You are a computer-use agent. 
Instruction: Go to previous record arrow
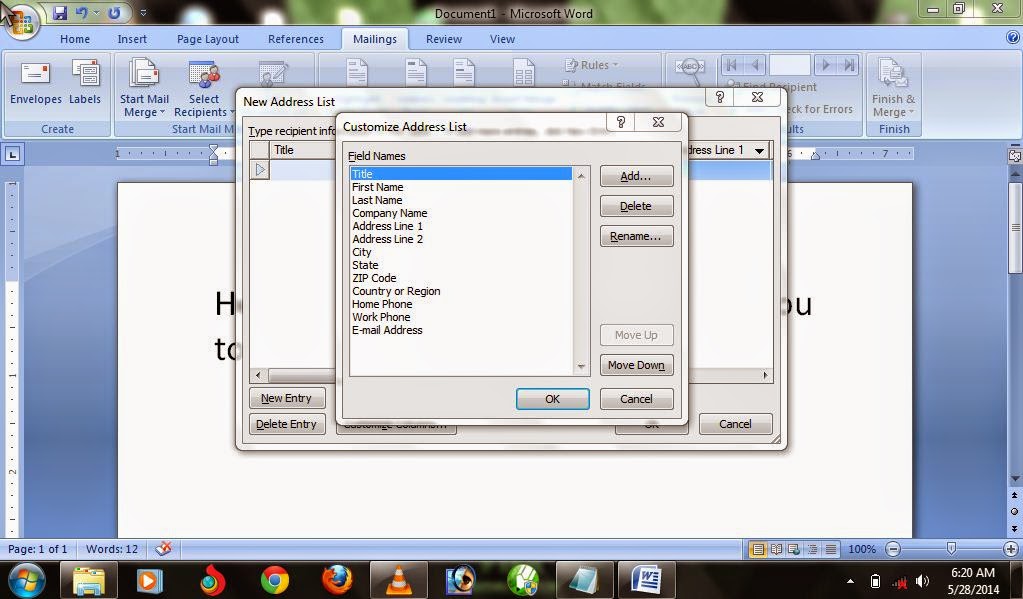click(755, 65)
